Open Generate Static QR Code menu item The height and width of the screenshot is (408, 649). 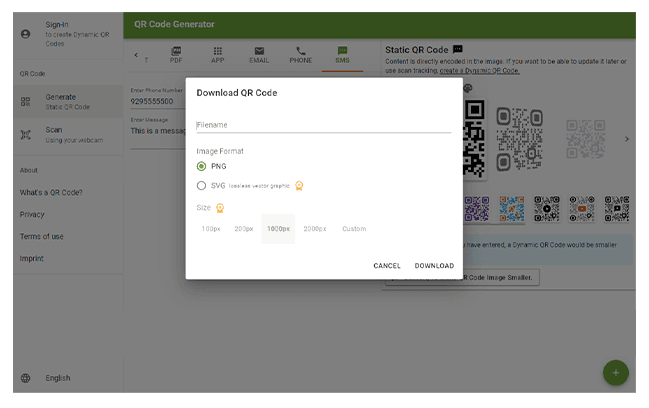(x=68, y=101)
